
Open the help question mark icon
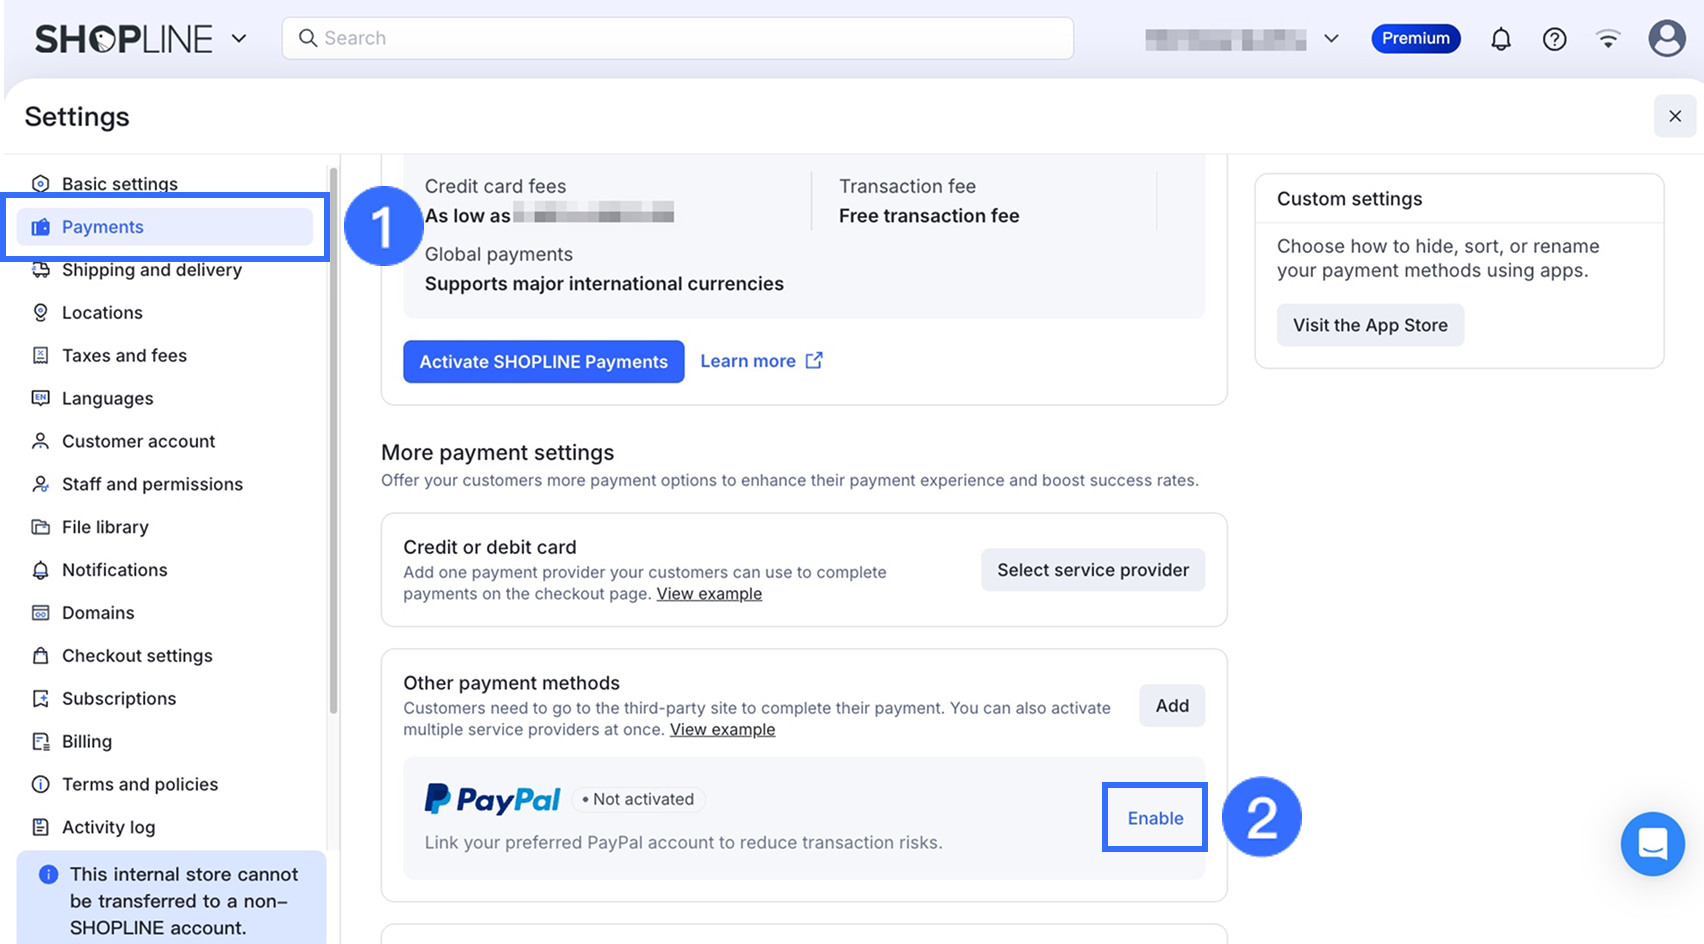coord(1554,39)
